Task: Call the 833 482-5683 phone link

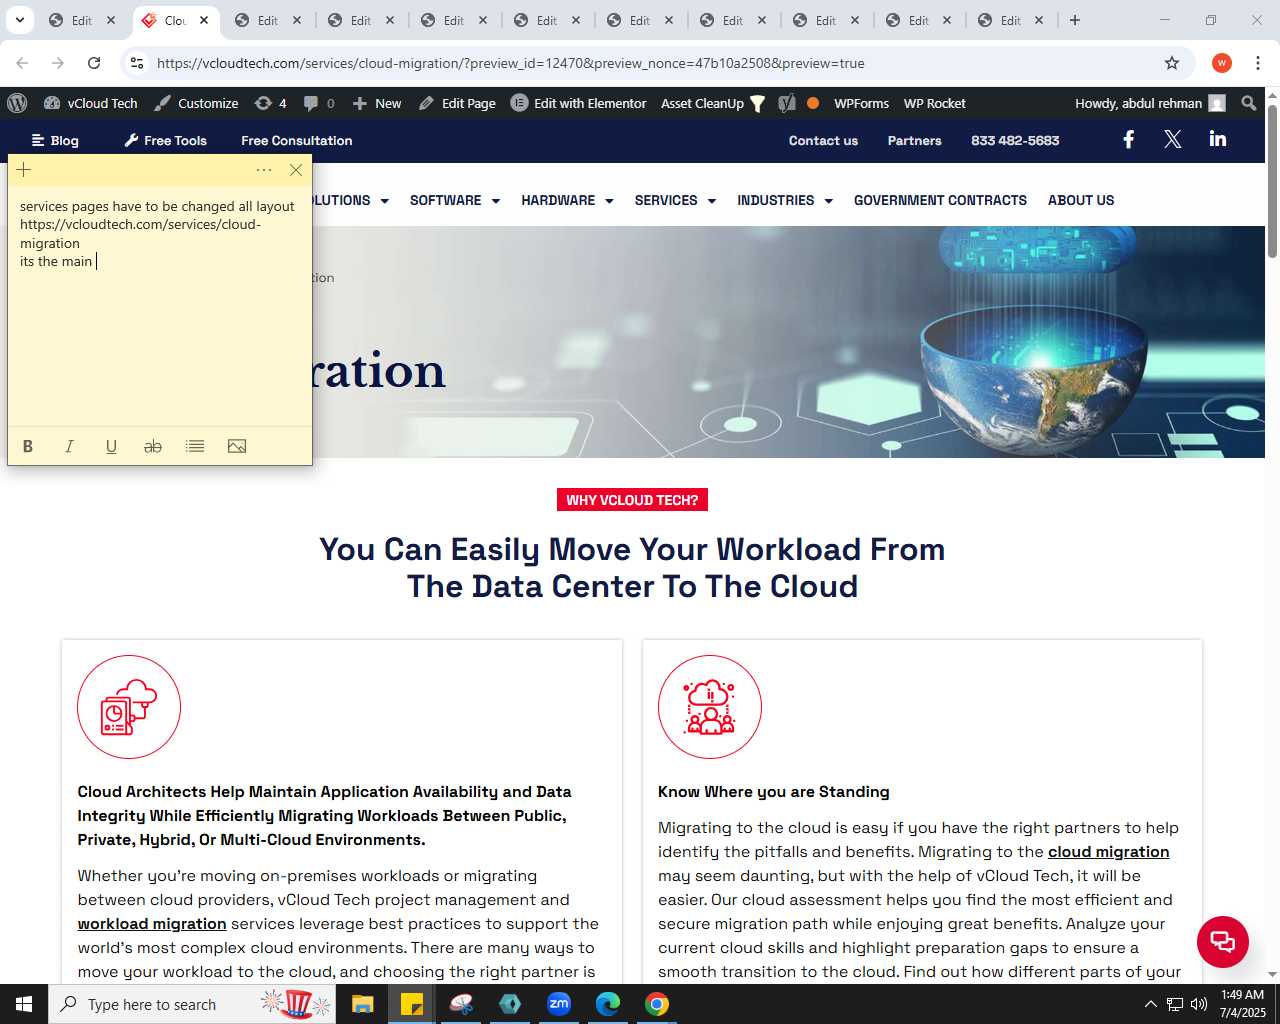Action: click(x=1015, y=140)
